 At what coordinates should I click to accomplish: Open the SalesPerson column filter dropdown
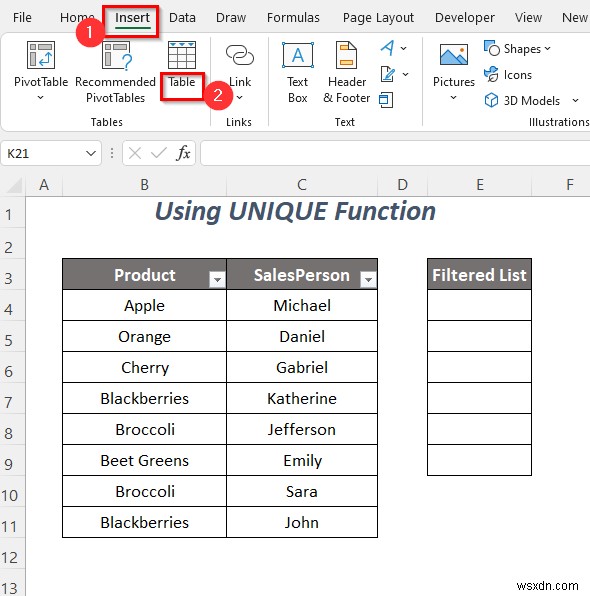pyautogui.click(x=368, y=280)
